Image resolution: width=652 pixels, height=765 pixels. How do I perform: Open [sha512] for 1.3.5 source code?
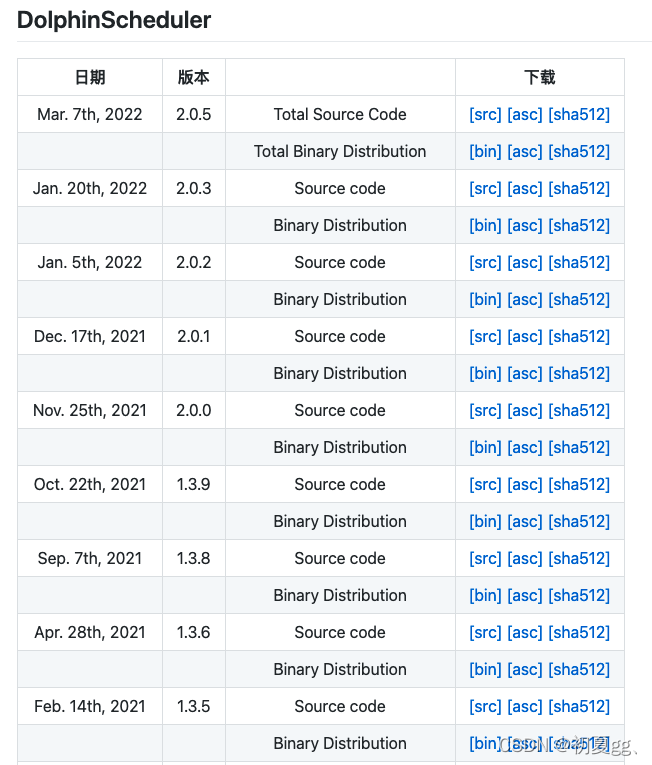579,706
